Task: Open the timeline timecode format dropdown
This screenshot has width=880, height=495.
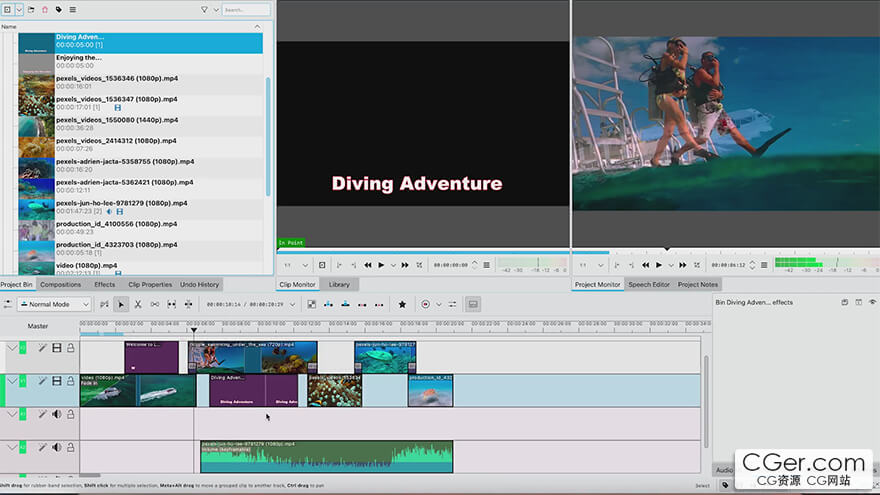Action: click(292, 304)
